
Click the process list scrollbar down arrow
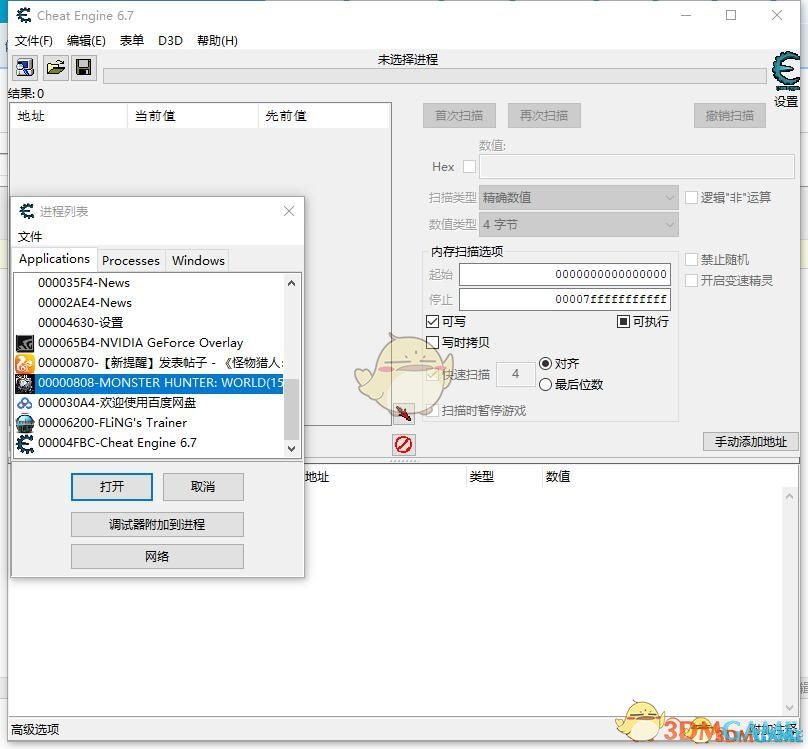point(291,449)
